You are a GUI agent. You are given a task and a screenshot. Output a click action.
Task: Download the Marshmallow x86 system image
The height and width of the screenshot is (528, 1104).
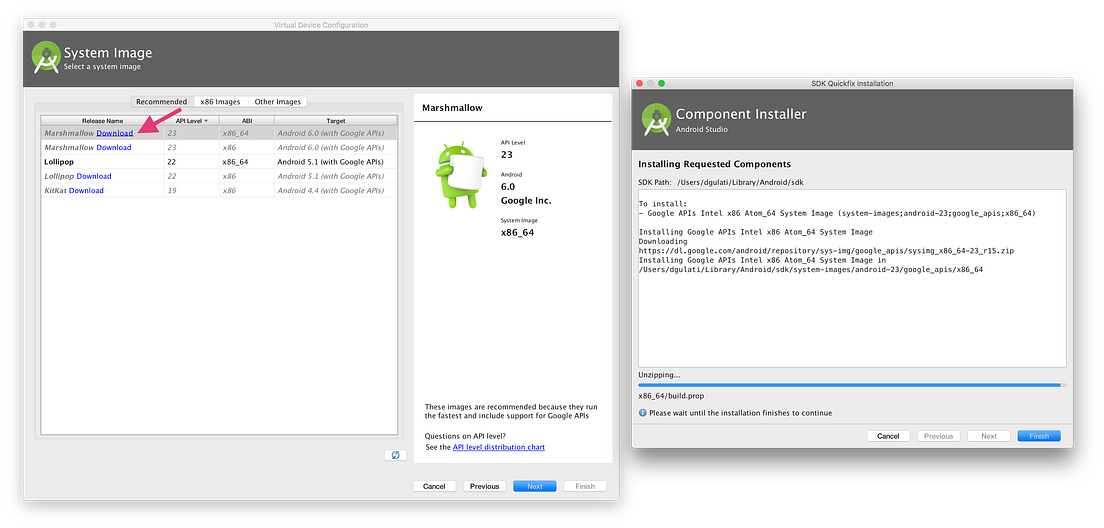click(x=113, y=147)
